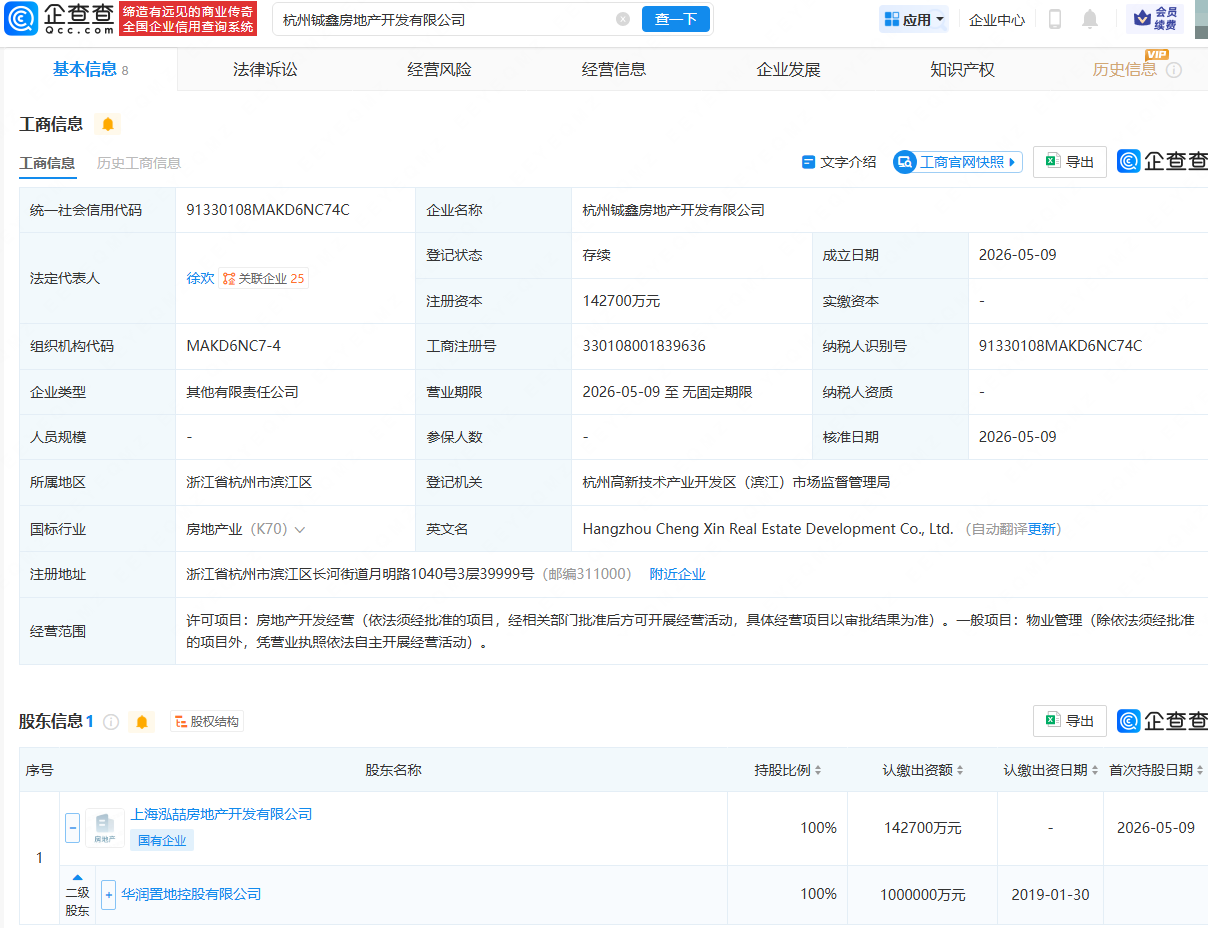Click credit code 91330108MAKD6NC74C value
This screenshot has height=928, width=1208.
268,211
